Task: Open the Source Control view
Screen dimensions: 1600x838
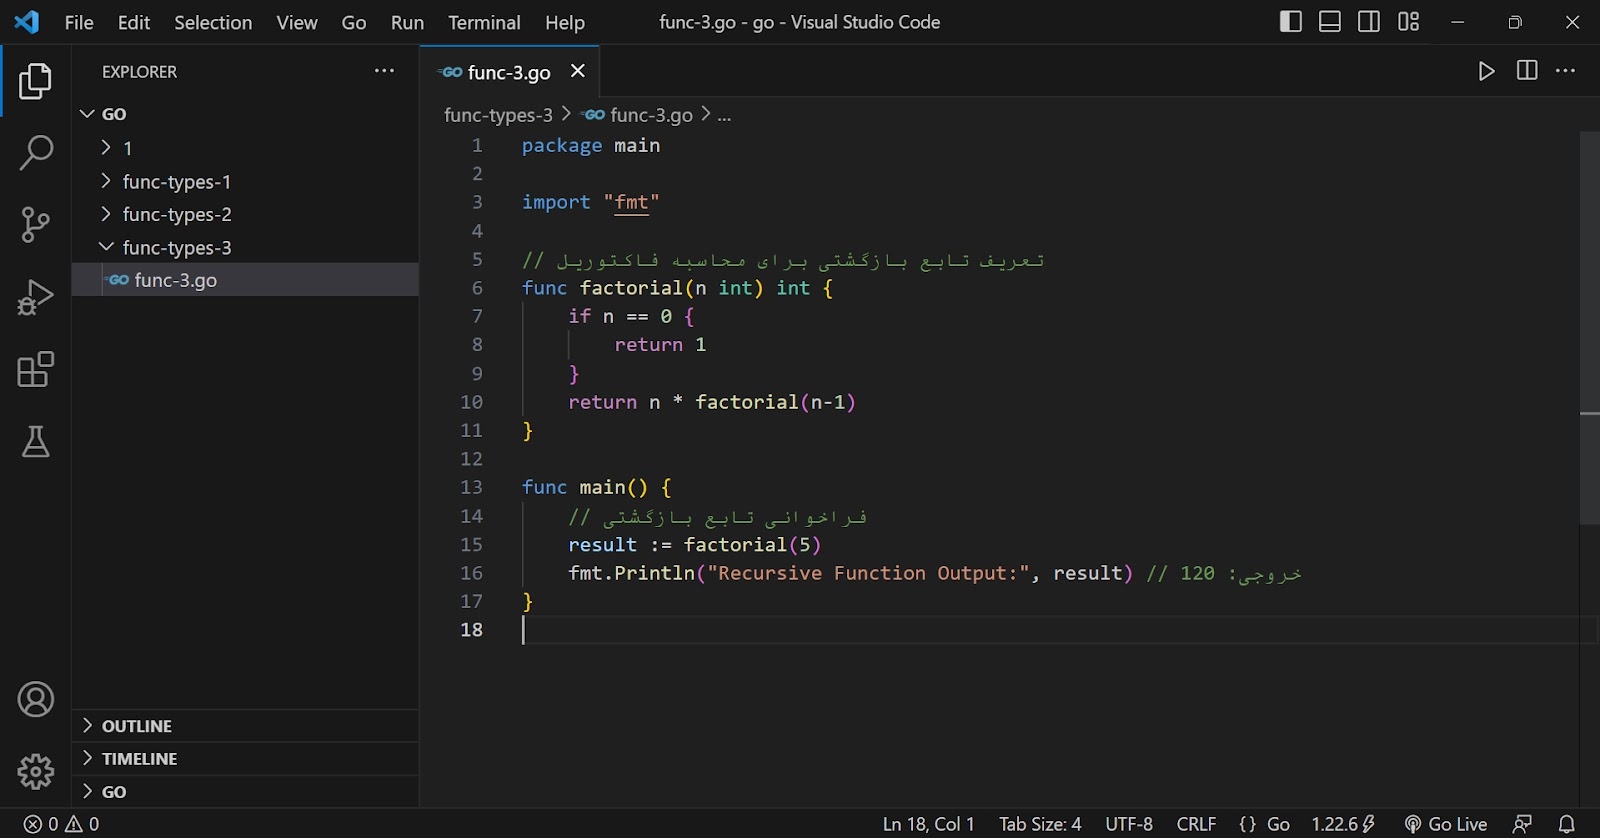Action: tap(35, 225)
